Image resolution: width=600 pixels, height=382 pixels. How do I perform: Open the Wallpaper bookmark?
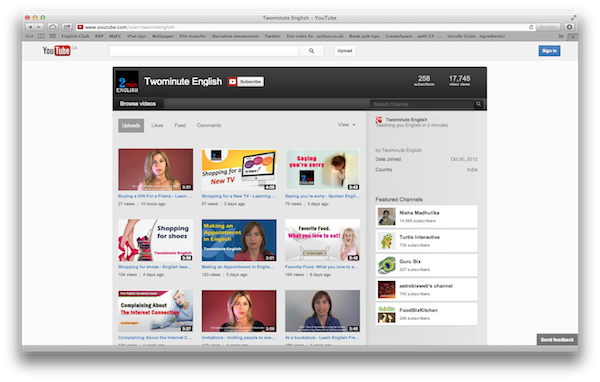point(163,36)
